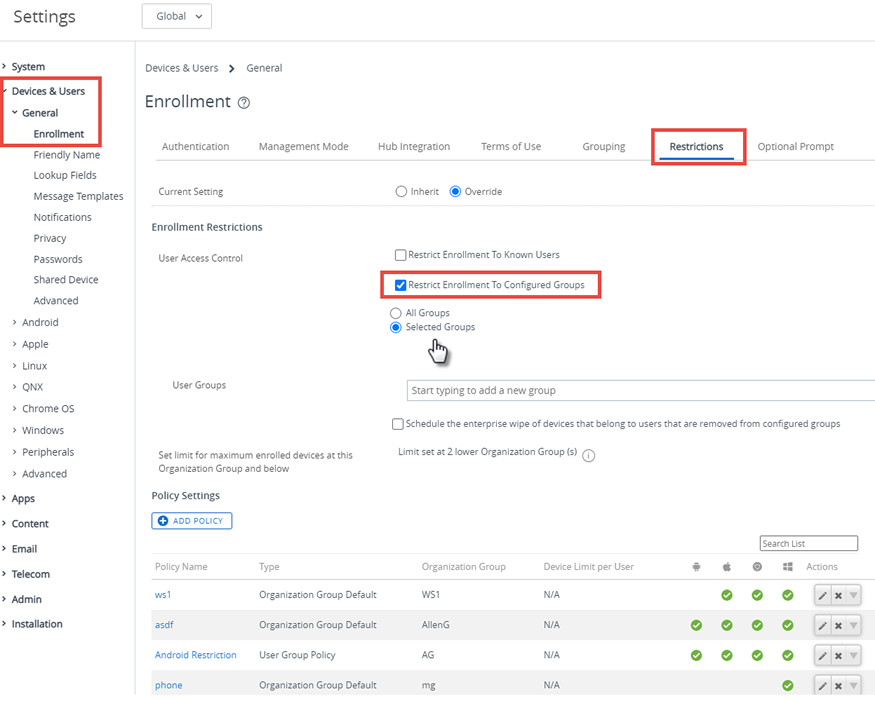
Task: Open Shared Device in the sidebar
Action: coord(66,280)
